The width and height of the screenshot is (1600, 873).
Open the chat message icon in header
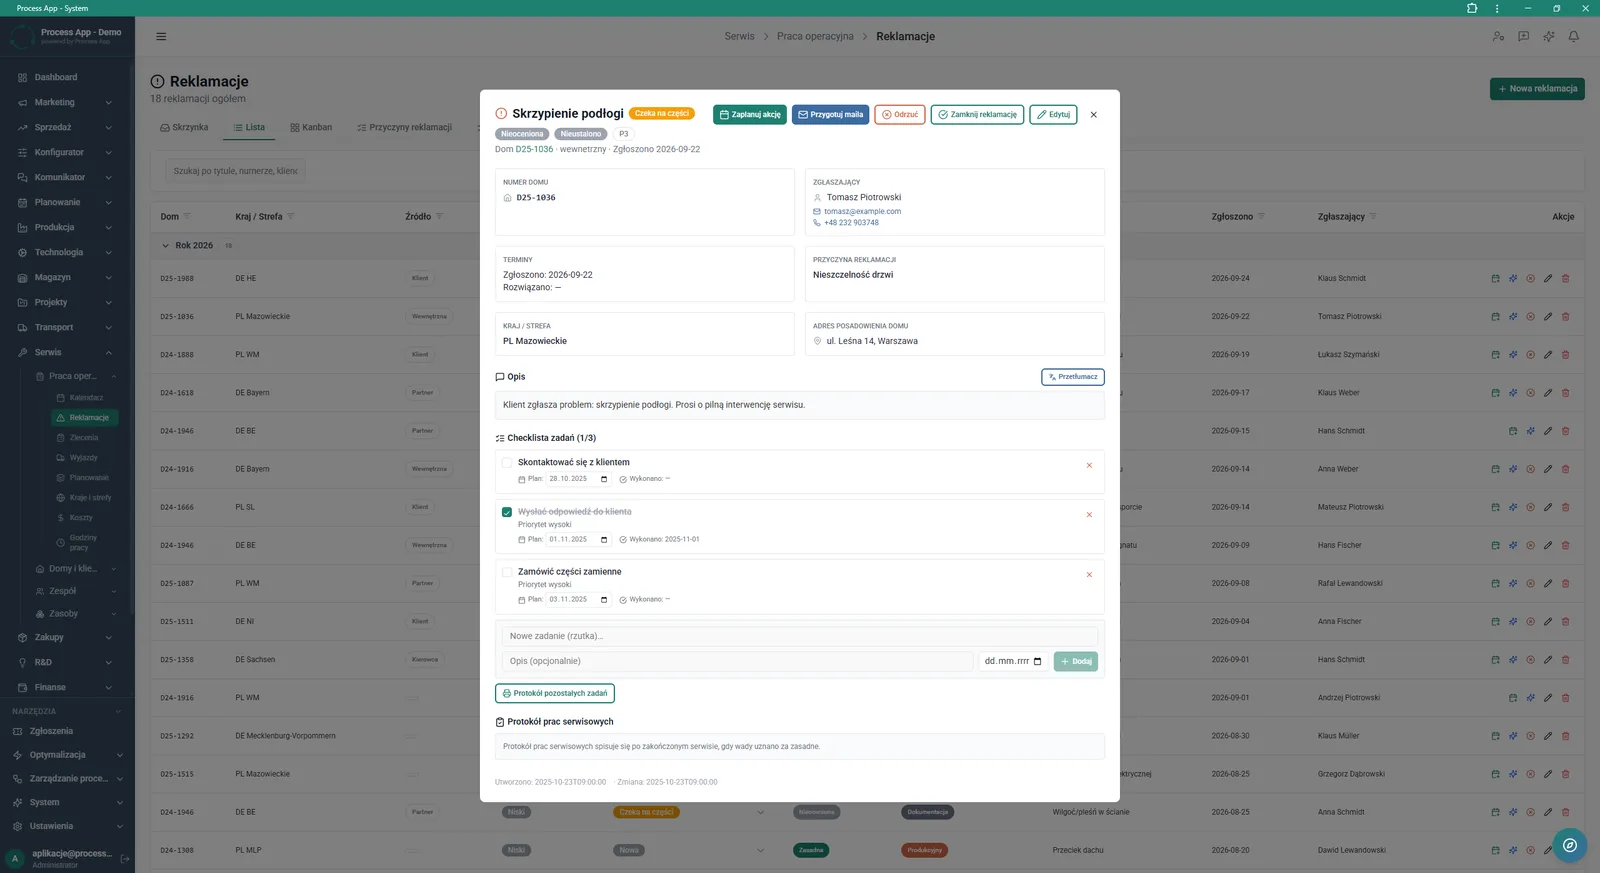[1523, 37]
